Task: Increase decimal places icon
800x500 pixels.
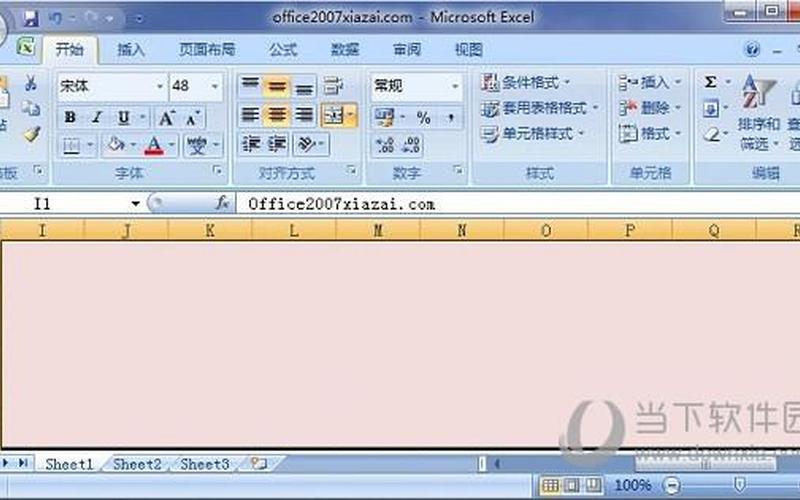Action: pyautogui.click(x=385, y=145)
